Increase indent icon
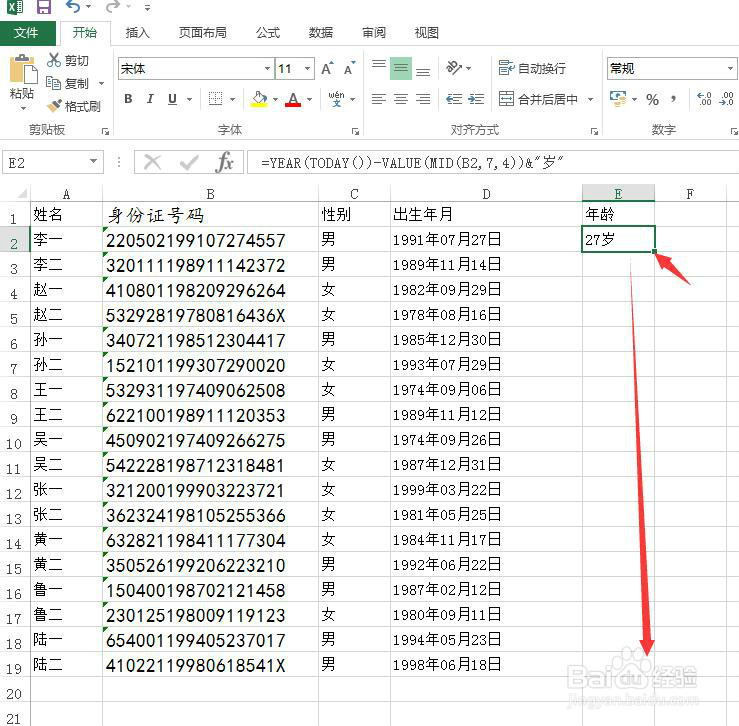This screenshot has width=739, height=726. click(x=476, y=99)
